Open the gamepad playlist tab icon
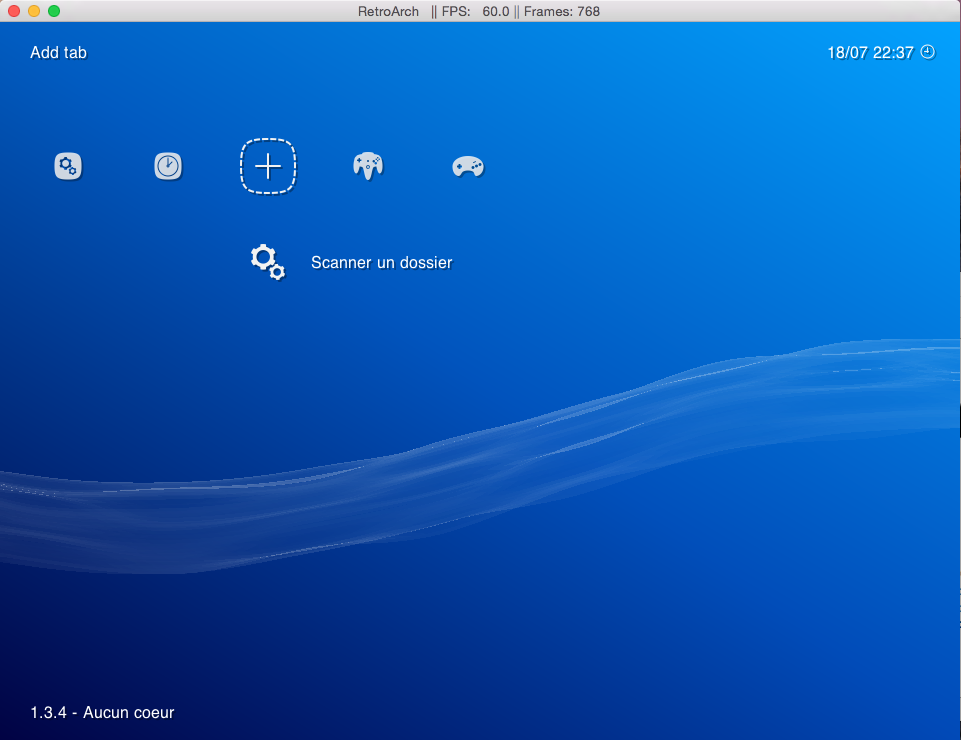 (x=468, y=166)
